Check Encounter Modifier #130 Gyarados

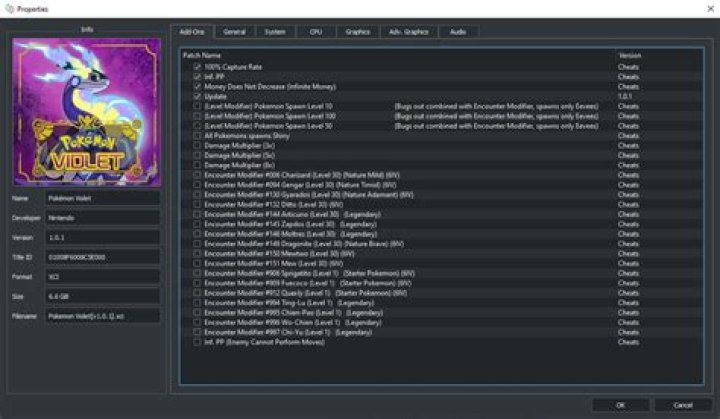tap(197, 195)
